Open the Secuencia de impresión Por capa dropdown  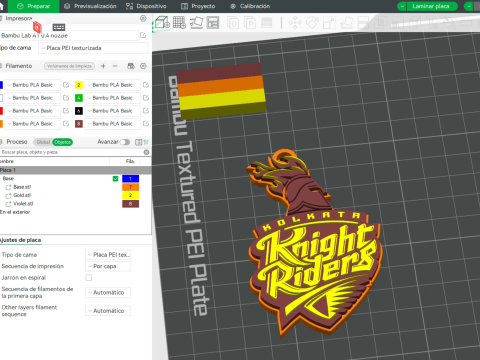pyautogui.click(x=108, y=266)
